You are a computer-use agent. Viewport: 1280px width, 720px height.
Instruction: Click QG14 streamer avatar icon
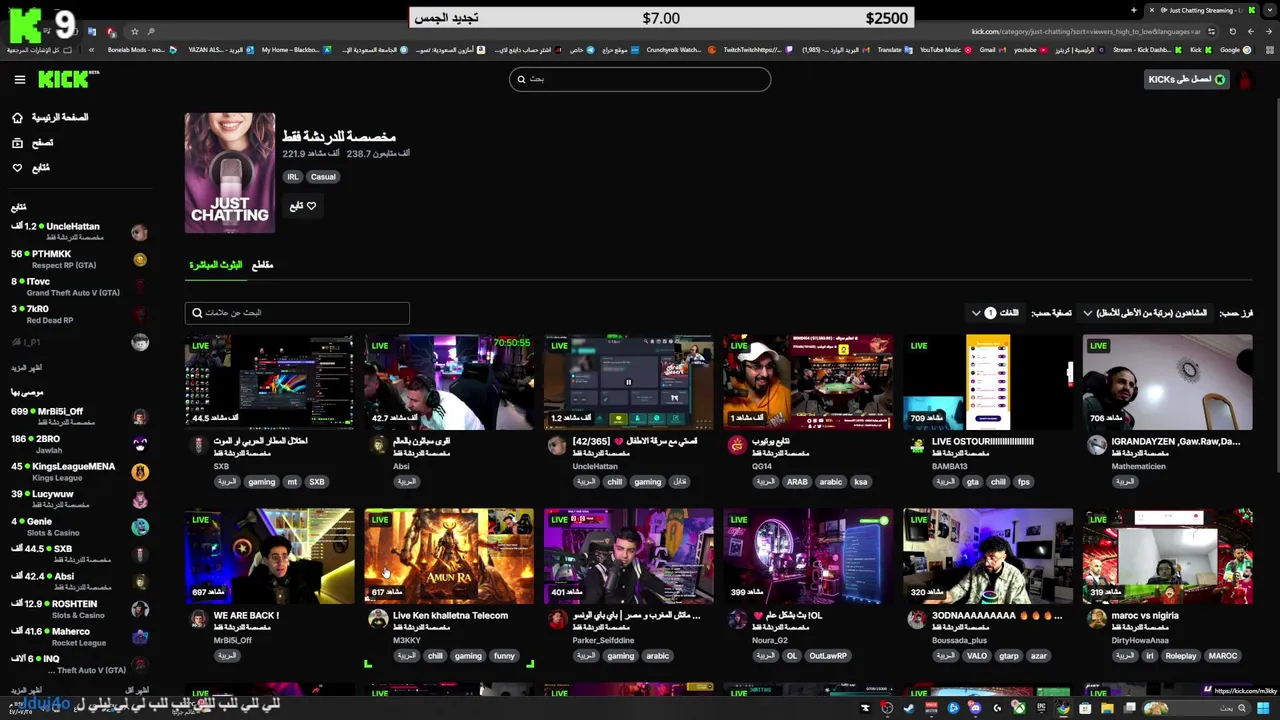tap(736, 446)
